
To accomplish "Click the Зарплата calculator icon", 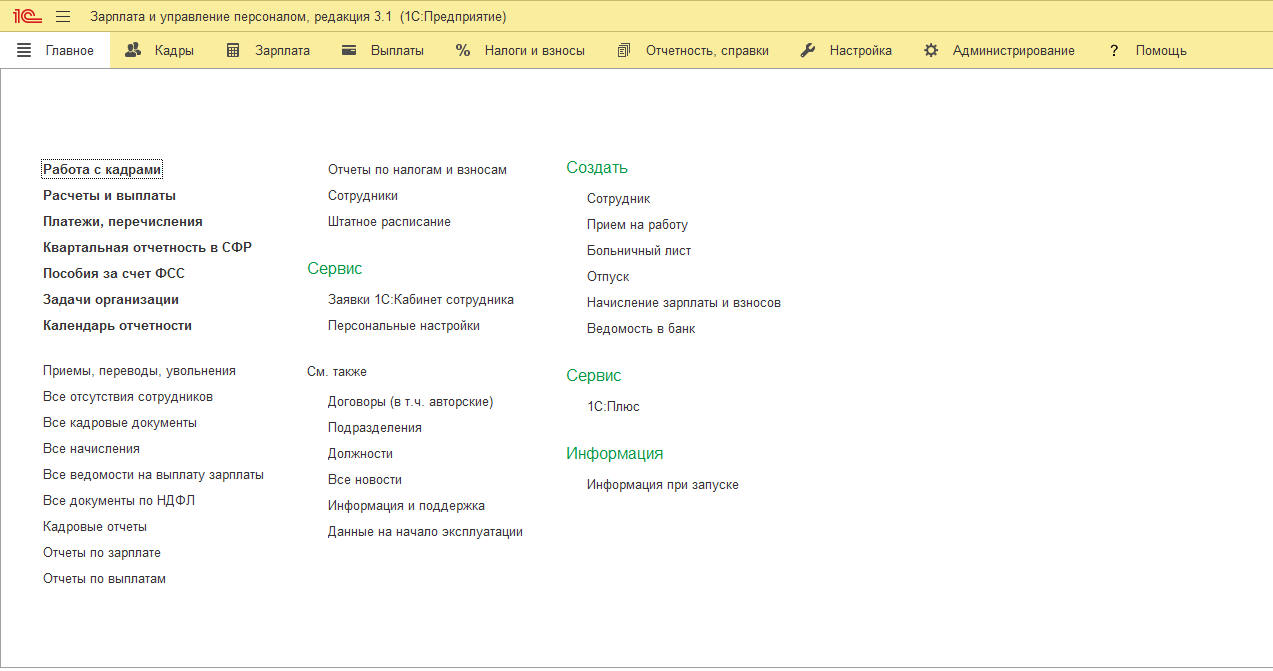I will 233,50.
